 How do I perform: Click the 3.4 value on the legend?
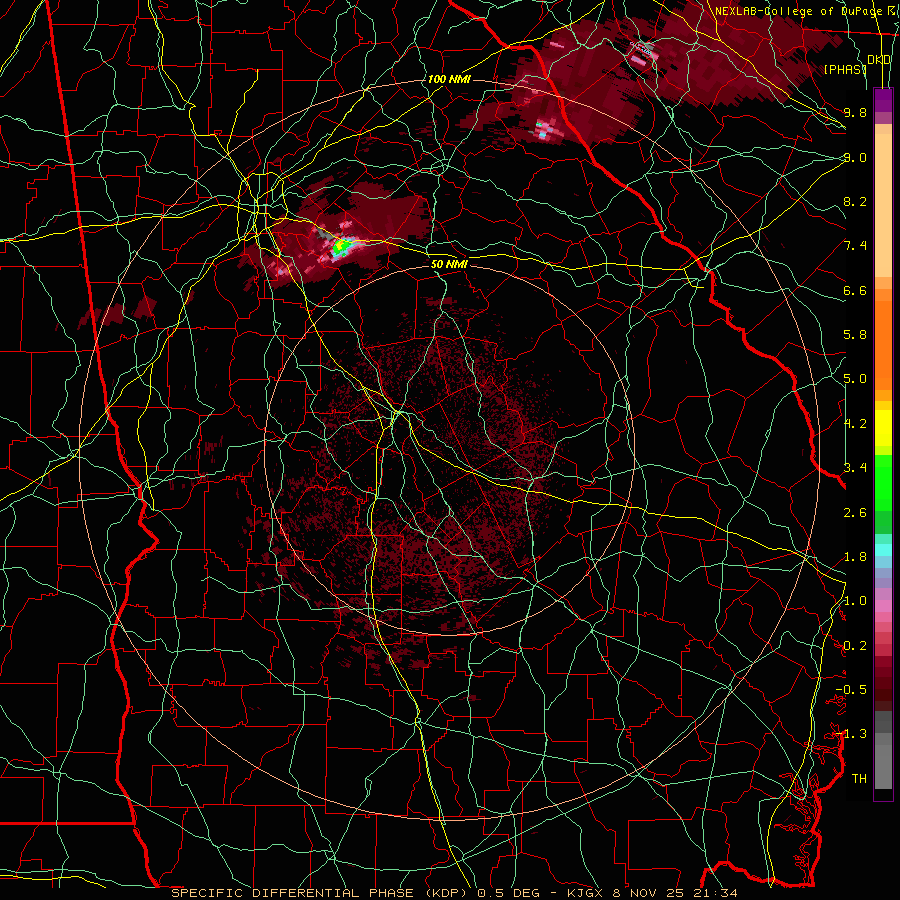coord(855,468)
